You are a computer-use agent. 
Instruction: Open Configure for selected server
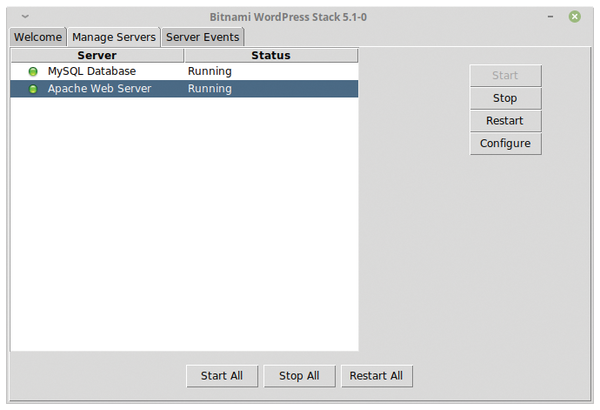point(505,144)
